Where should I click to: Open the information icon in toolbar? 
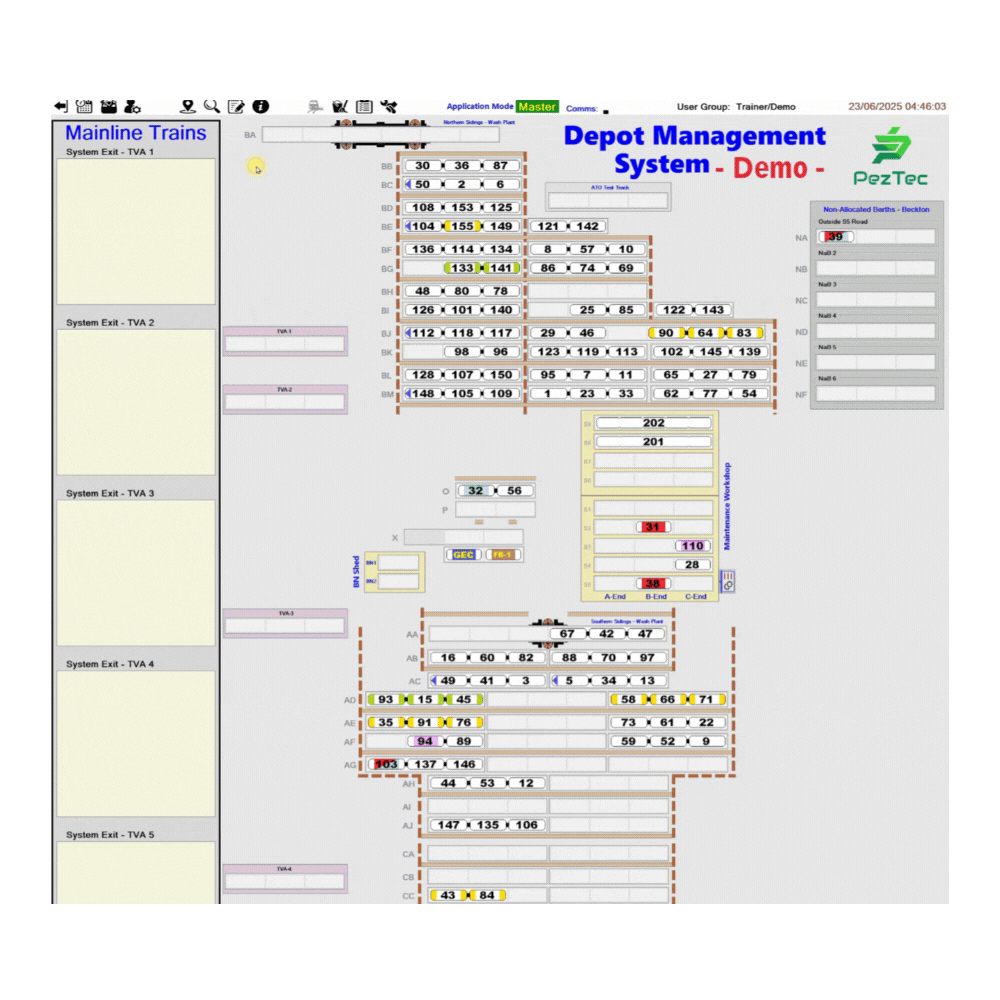point(260,107)
